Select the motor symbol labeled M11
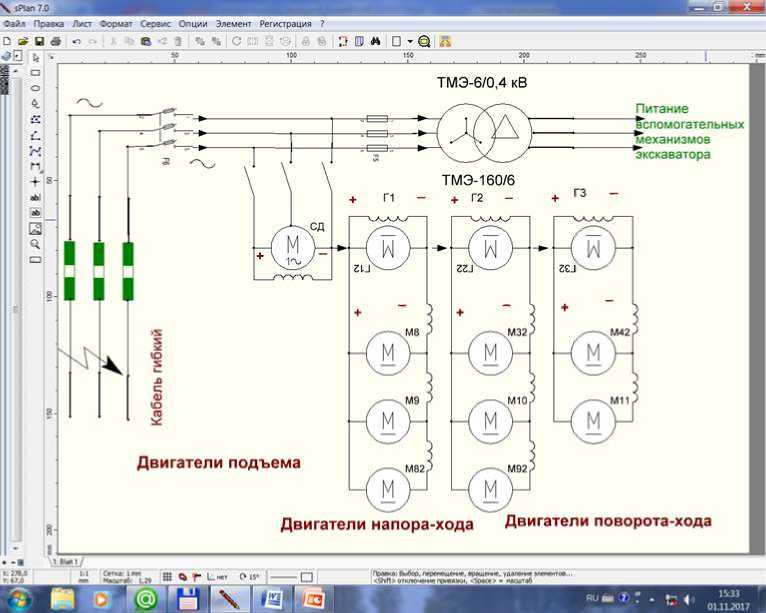This screenshot has width=766, height=613. point(593,421)
